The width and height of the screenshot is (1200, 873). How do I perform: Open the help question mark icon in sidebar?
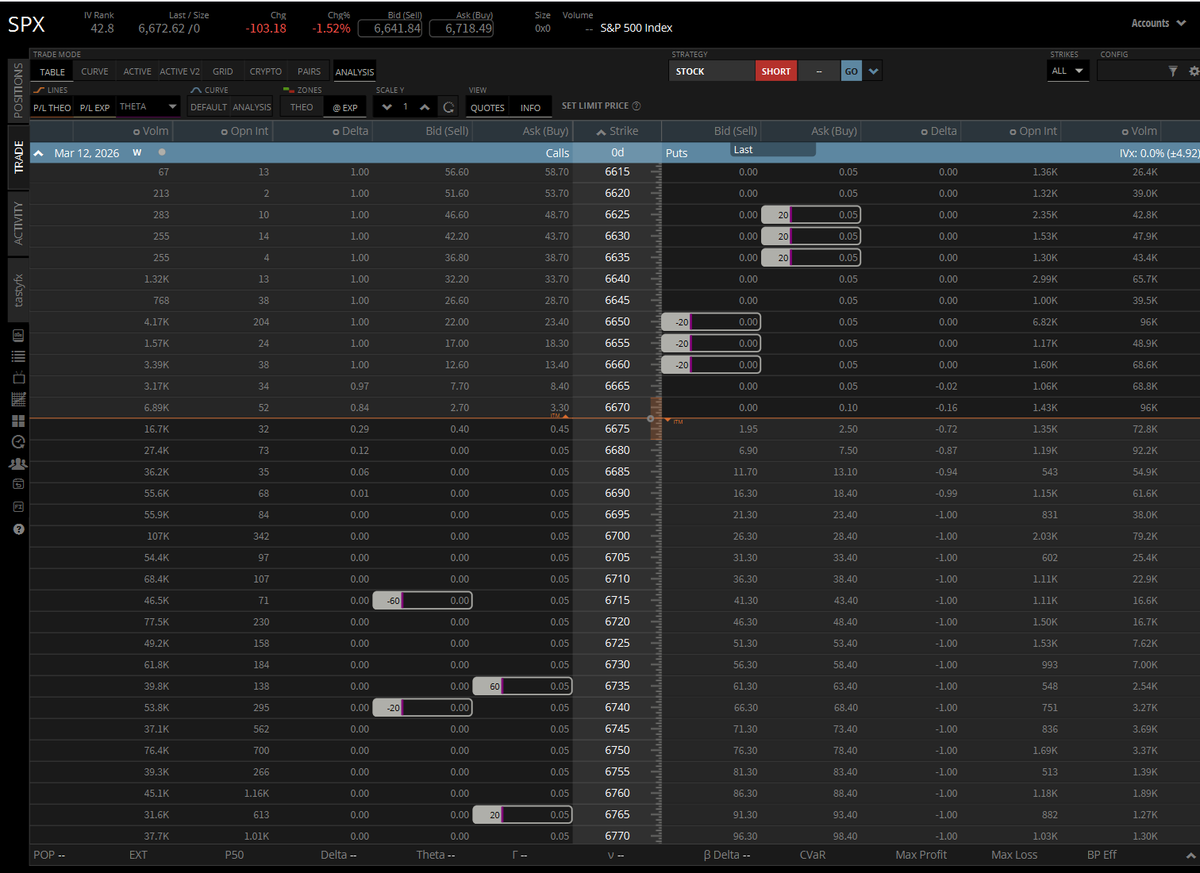(x=18, y=528)
